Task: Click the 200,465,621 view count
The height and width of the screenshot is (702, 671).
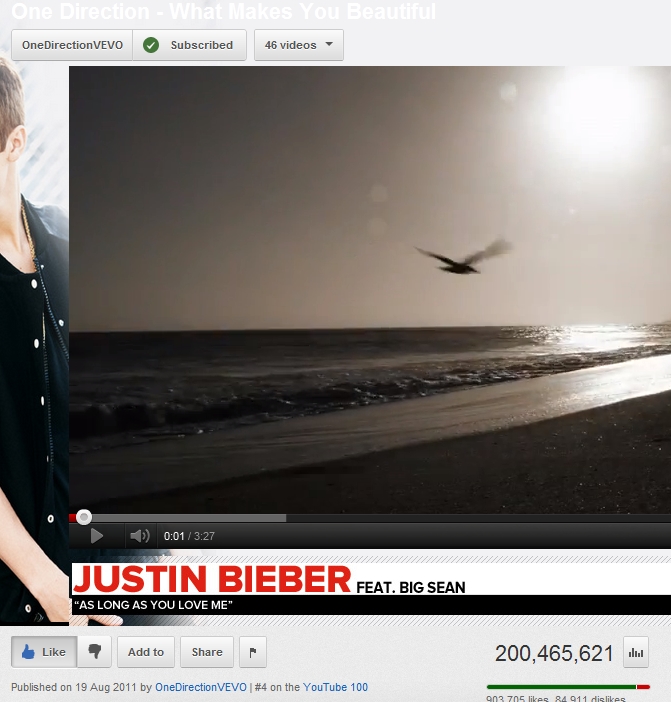Action: tap(554, 653)
